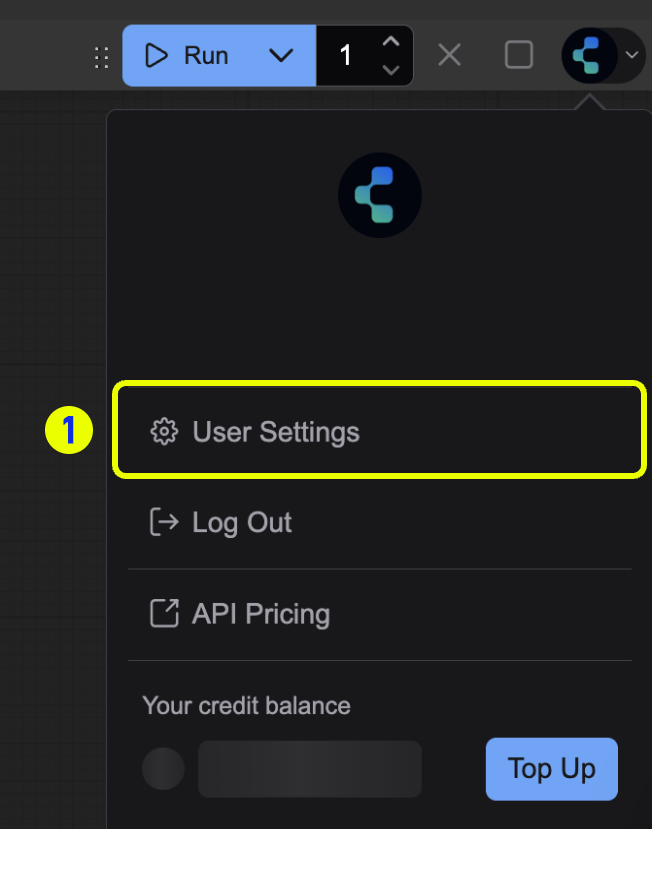The width and height of the screenshot is (671, 878).
Task: Click the batch count number input field
Action: (348, 55)
